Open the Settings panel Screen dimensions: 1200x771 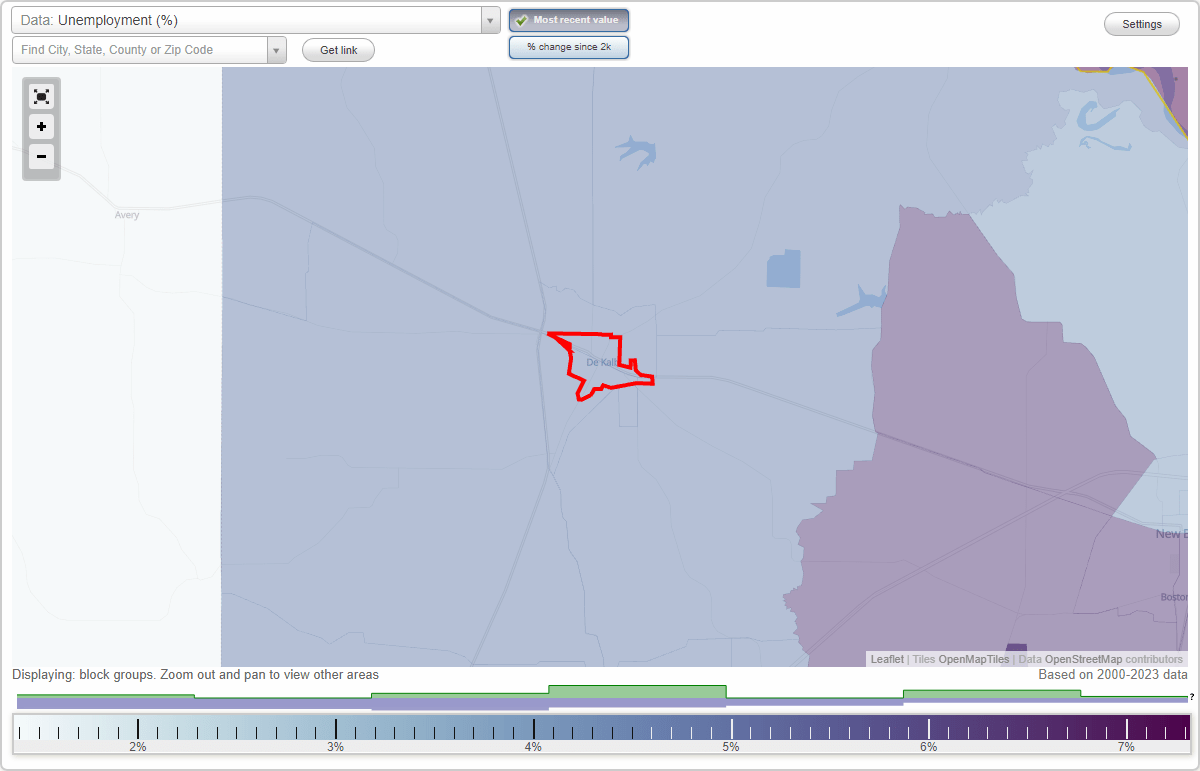click(x=1141, y=23)
